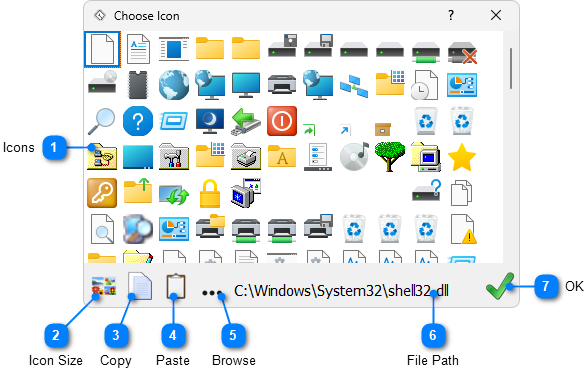This screenshot has width=587, height=369.
Task: Click the shell32.dll file path field
Action: pos(341,290)
